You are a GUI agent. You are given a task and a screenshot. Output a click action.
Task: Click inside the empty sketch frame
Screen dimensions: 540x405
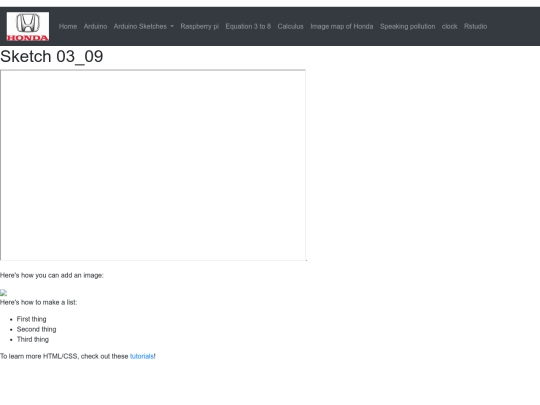tap(153, 165)
